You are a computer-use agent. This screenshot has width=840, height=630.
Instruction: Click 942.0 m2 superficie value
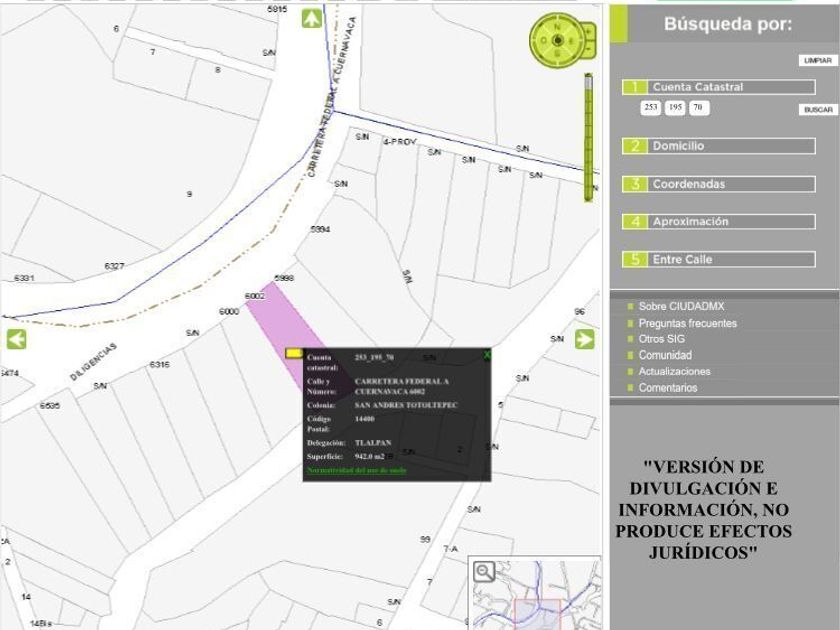click(370, 456)
